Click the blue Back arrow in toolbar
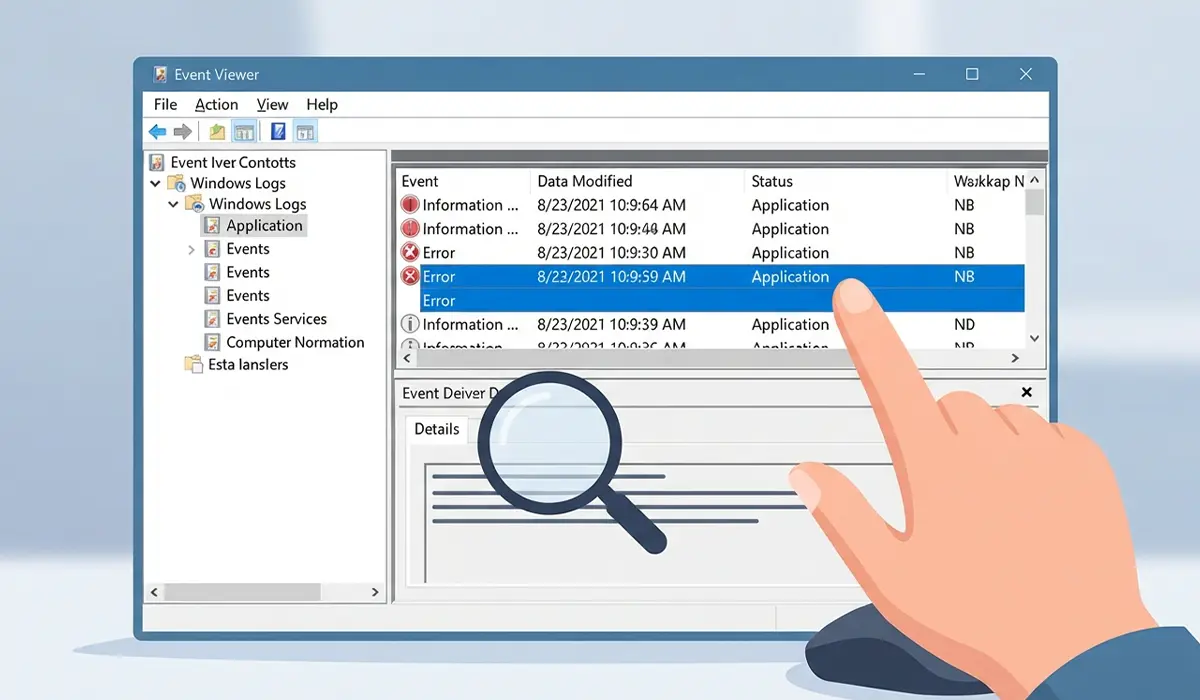The width and height of the screenshot is (1200, 700). coord(158,131)
